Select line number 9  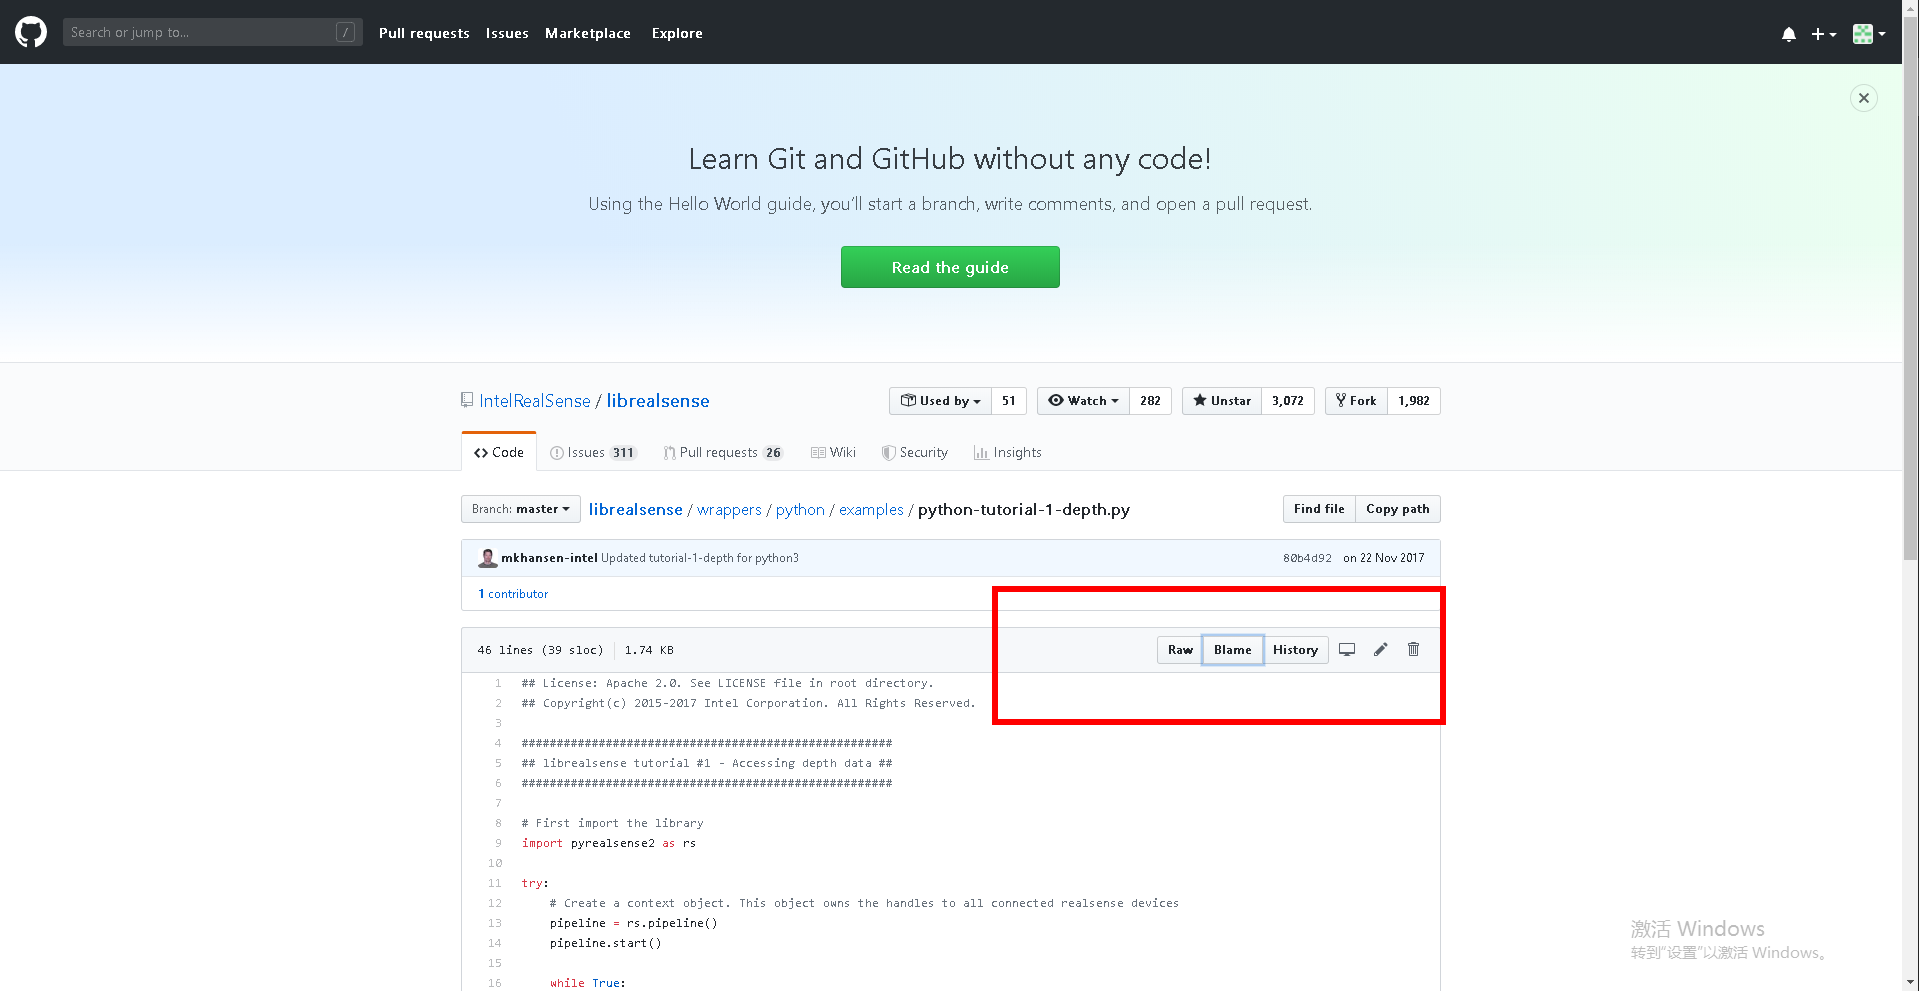[x=498, y=843]
